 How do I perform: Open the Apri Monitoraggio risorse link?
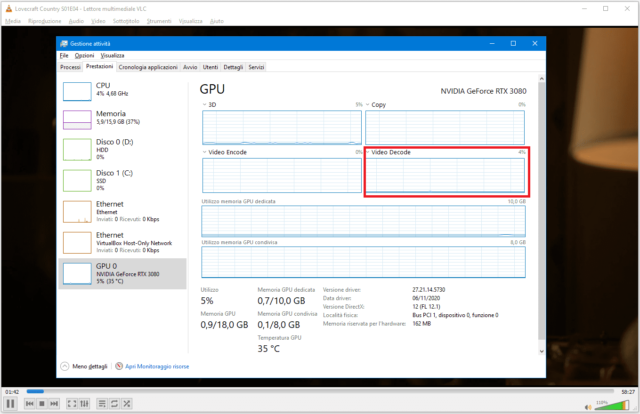(152, 367)
